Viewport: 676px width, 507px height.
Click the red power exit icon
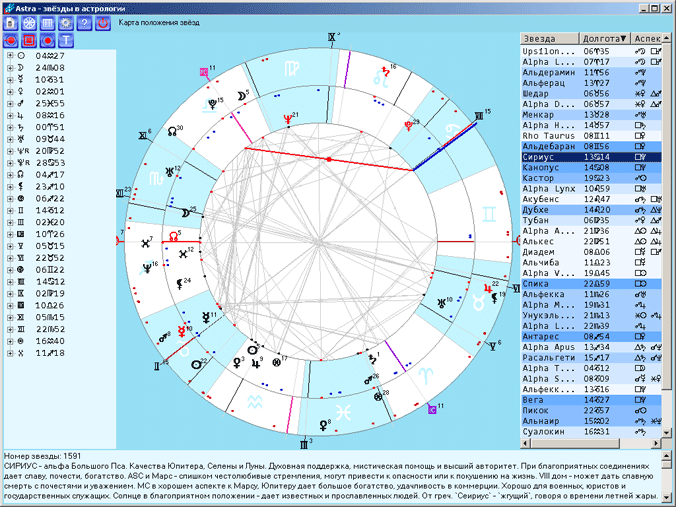(x=103, y=23)
